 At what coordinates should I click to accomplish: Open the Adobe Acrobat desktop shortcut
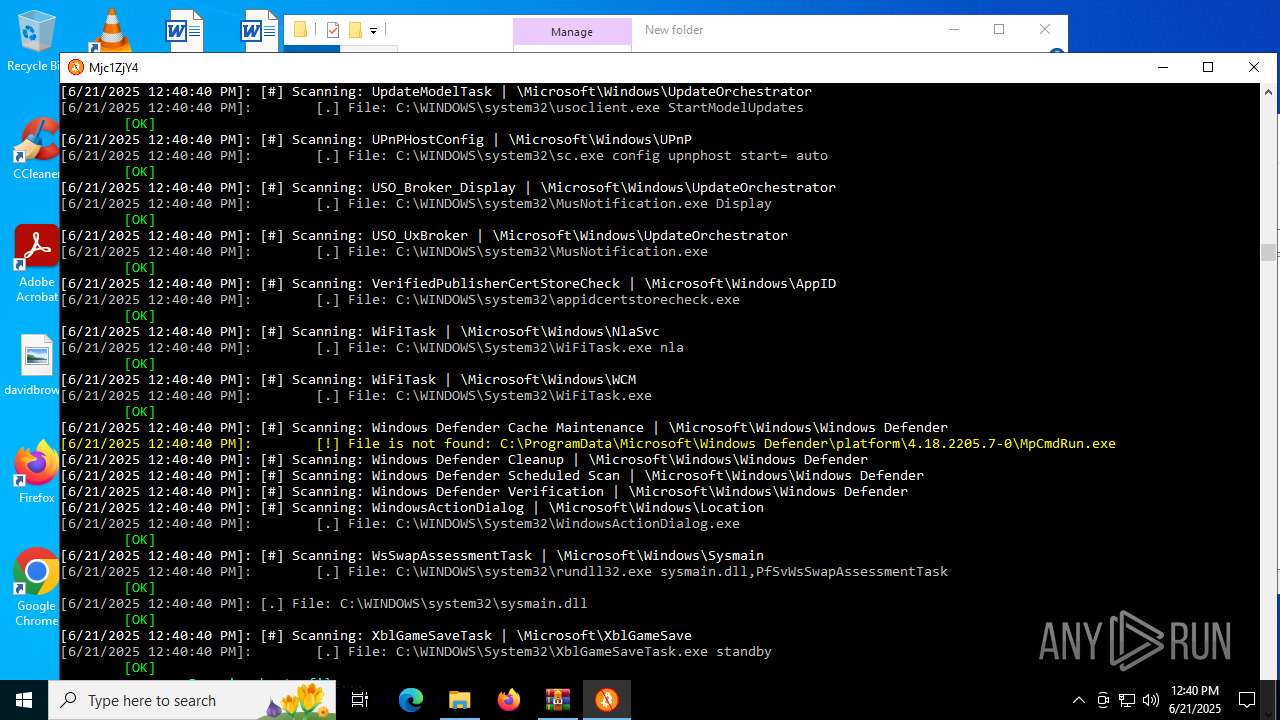(x=36, y=263)
